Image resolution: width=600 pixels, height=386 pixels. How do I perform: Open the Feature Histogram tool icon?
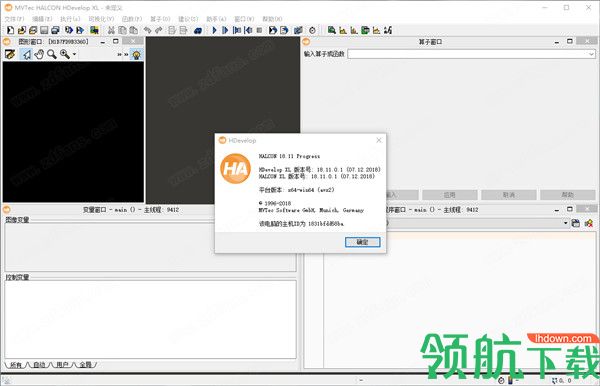[354, 30]
